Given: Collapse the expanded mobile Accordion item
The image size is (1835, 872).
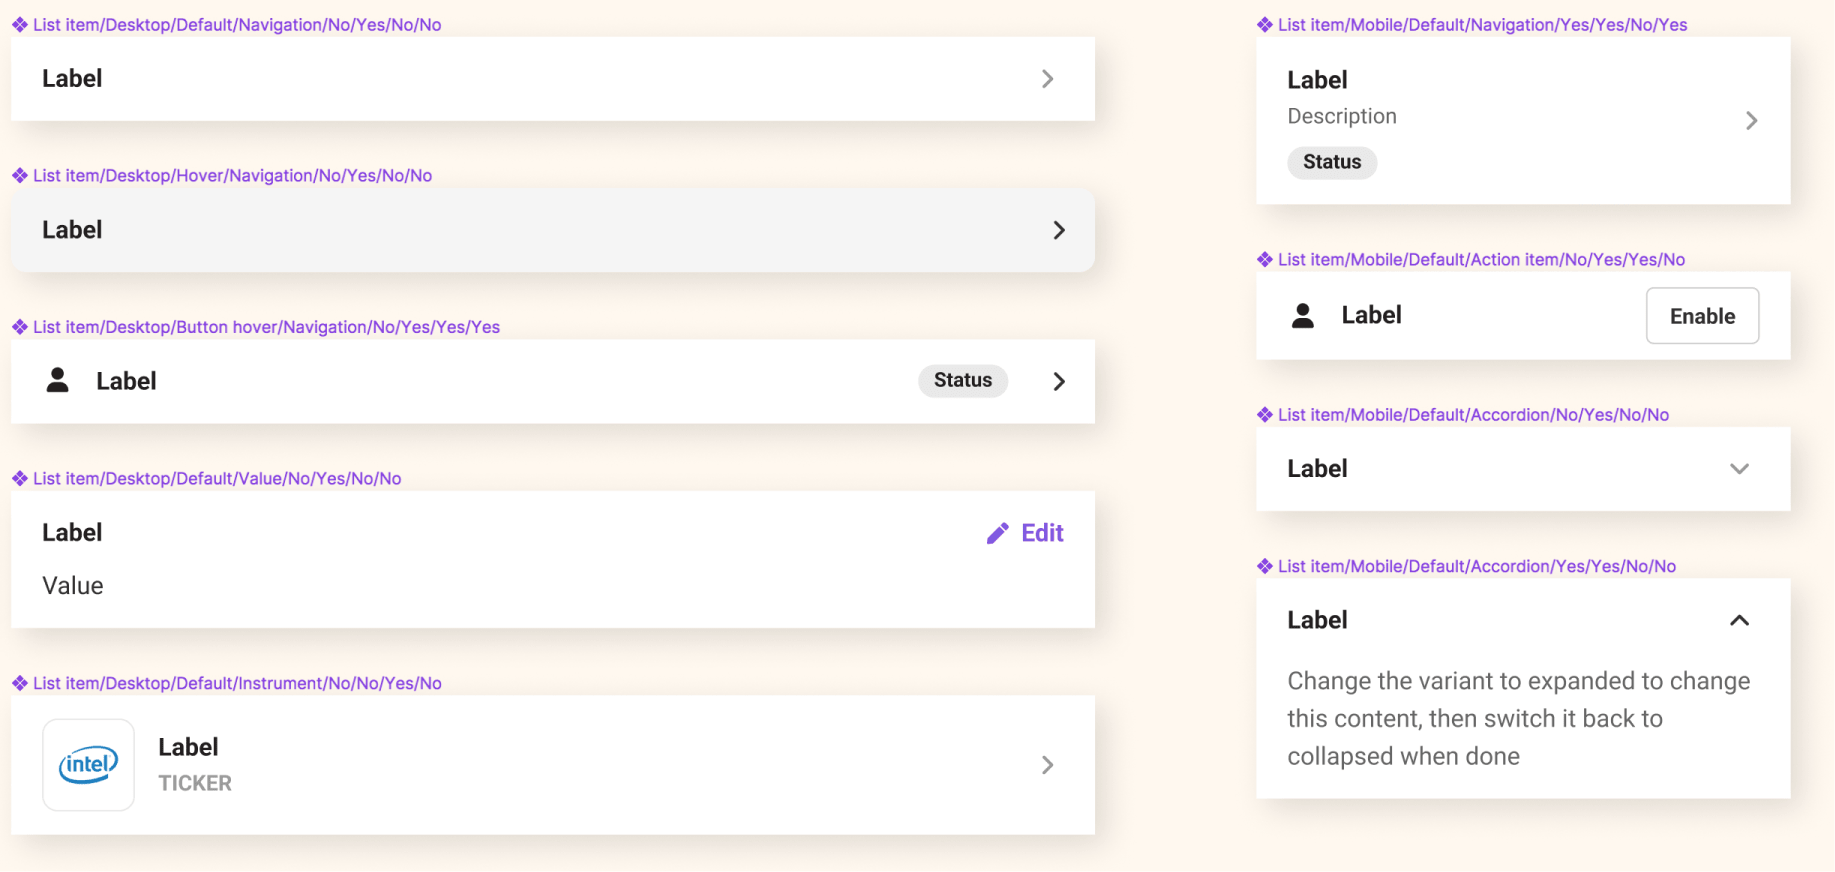Looking at the screenshot, I should (1739, 621).
